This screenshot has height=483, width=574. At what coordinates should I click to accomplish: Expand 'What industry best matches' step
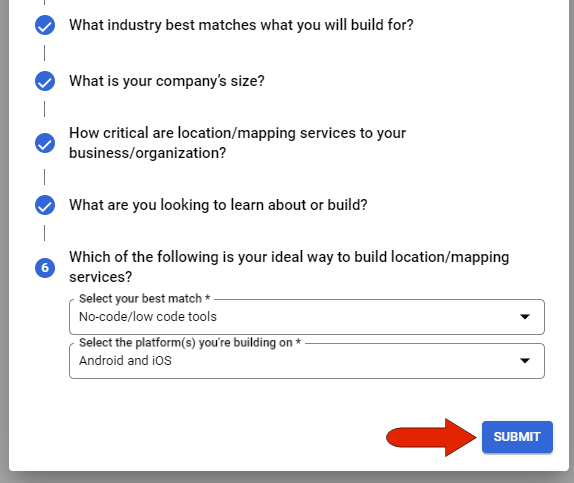point(241,25)
